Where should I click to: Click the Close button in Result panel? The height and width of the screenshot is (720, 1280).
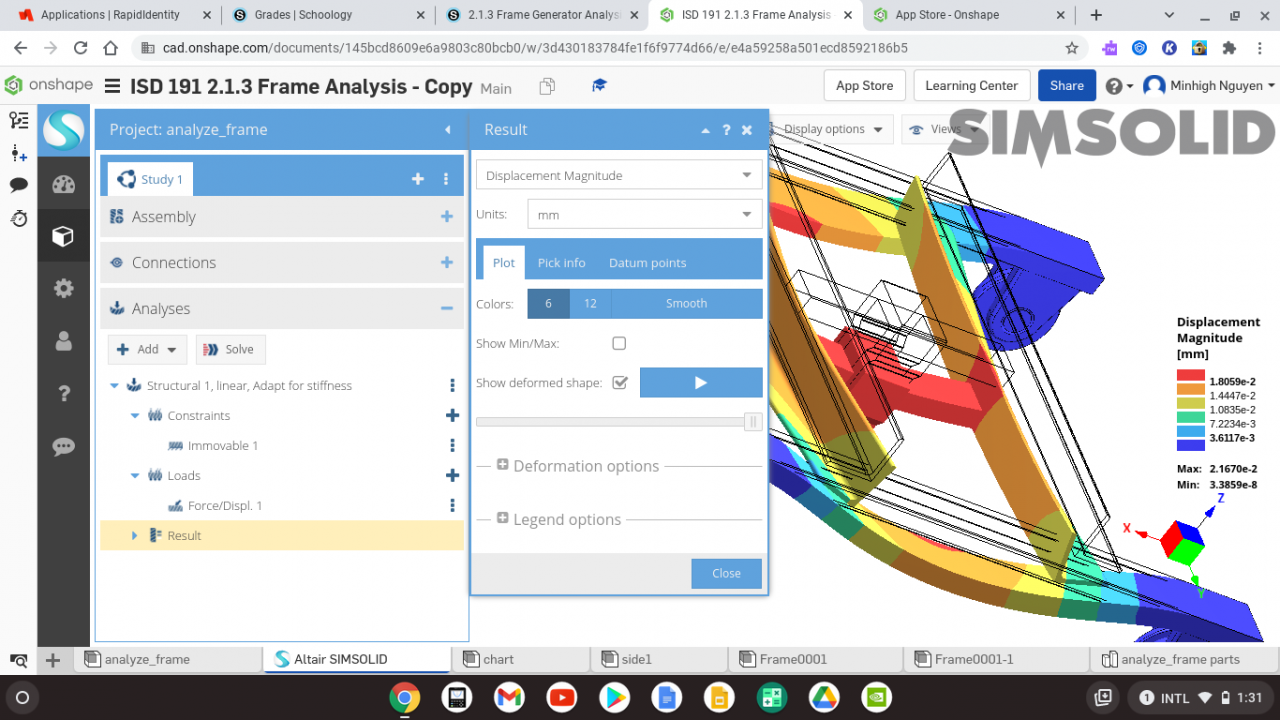pos(726,573)
